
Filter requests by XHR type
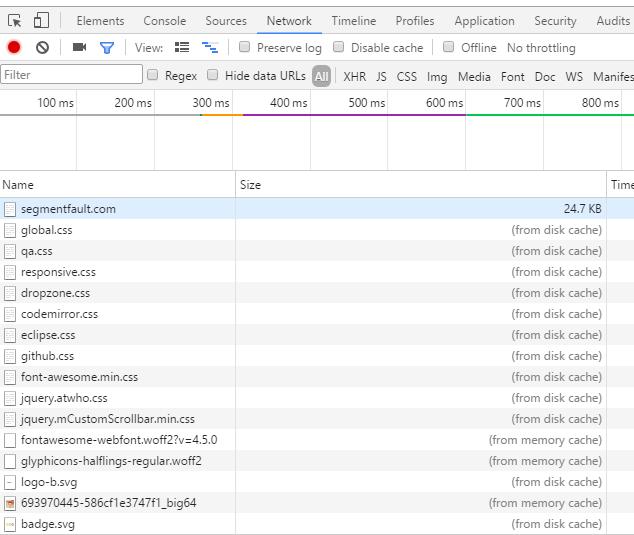tap(354, 76)
